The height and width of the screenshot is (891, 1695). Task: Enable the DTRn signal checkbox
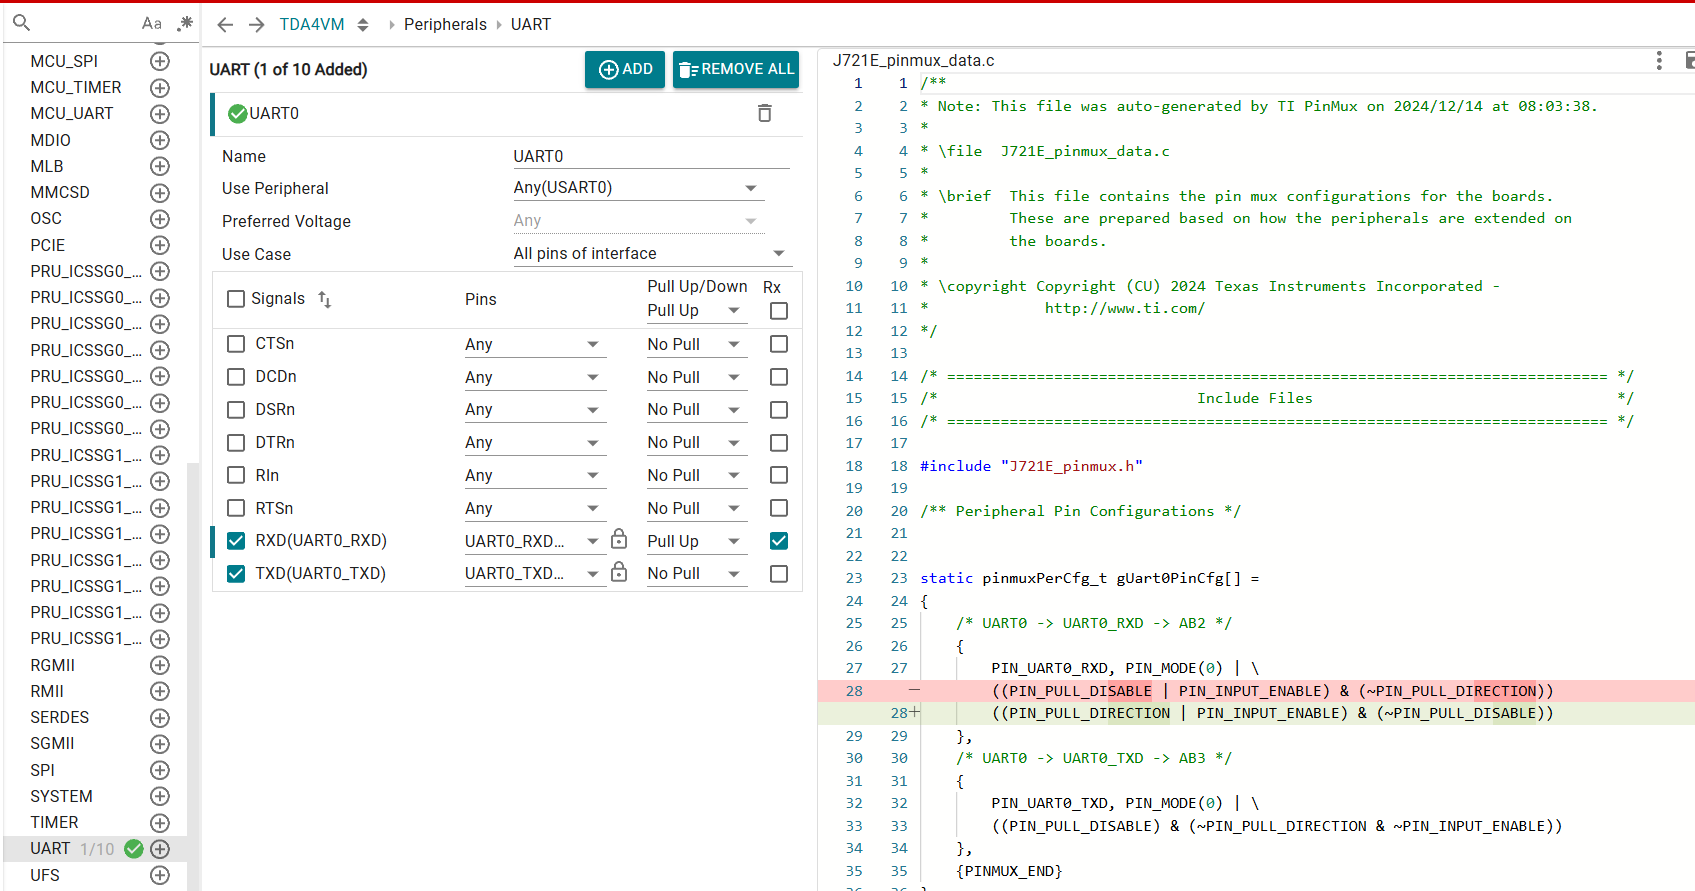pyautogui.click(x=236, y=443)
